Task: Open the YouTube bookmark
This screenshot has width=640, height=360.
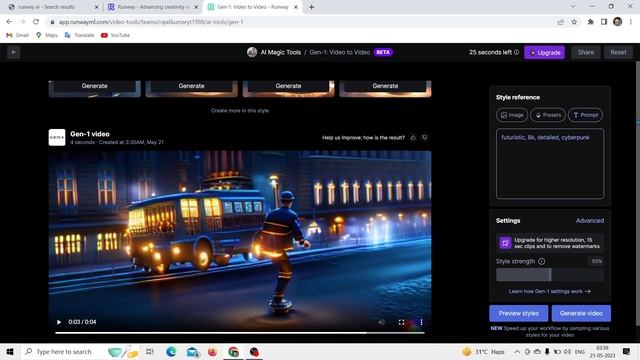Action: 116,35
